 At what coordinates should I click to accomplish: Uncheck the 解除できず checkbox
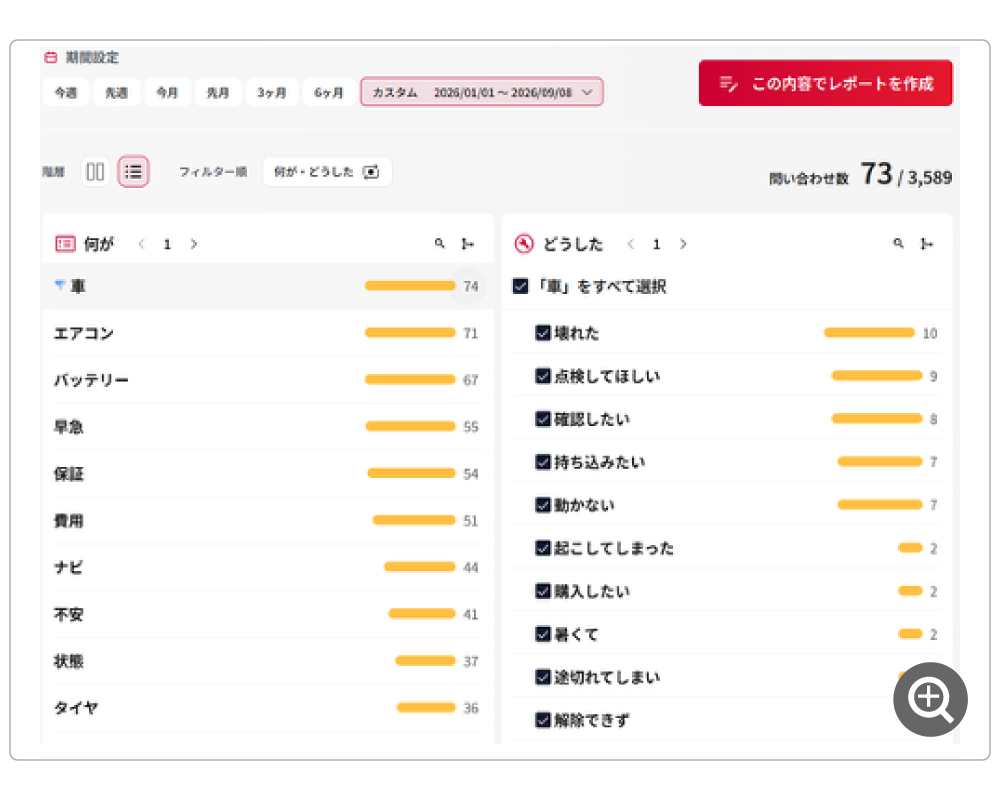coord(543,720)
